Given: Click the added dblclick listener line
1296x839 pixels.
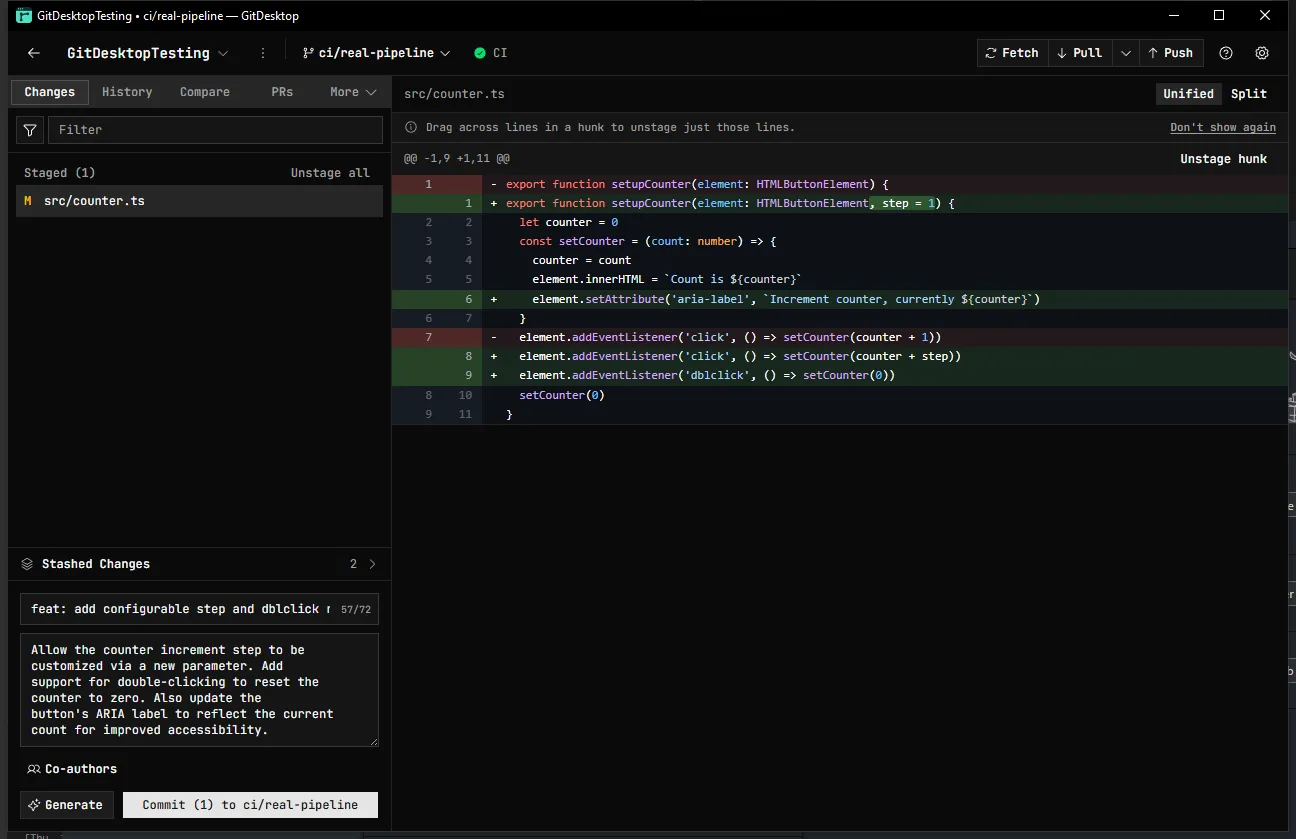Looking at the screenshot, I should coord(840,376).
